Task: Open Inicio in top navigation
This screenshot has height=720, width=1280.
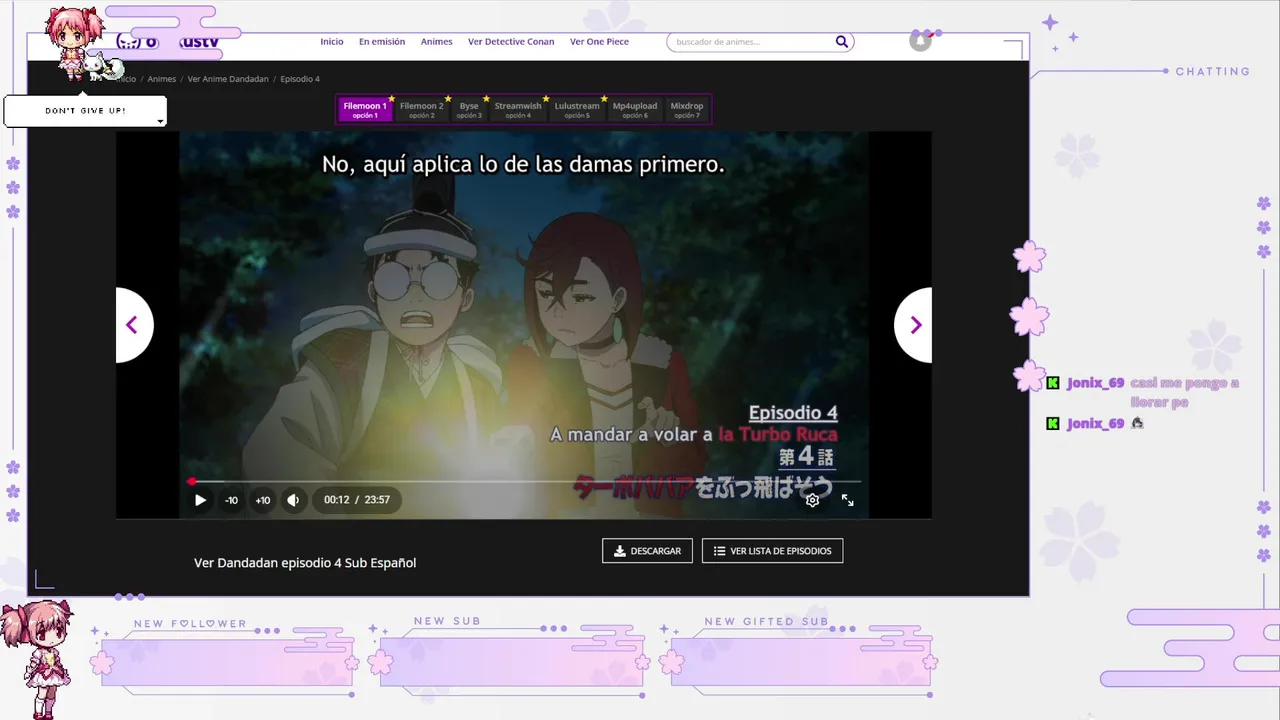Action: (x=332, y=42)
